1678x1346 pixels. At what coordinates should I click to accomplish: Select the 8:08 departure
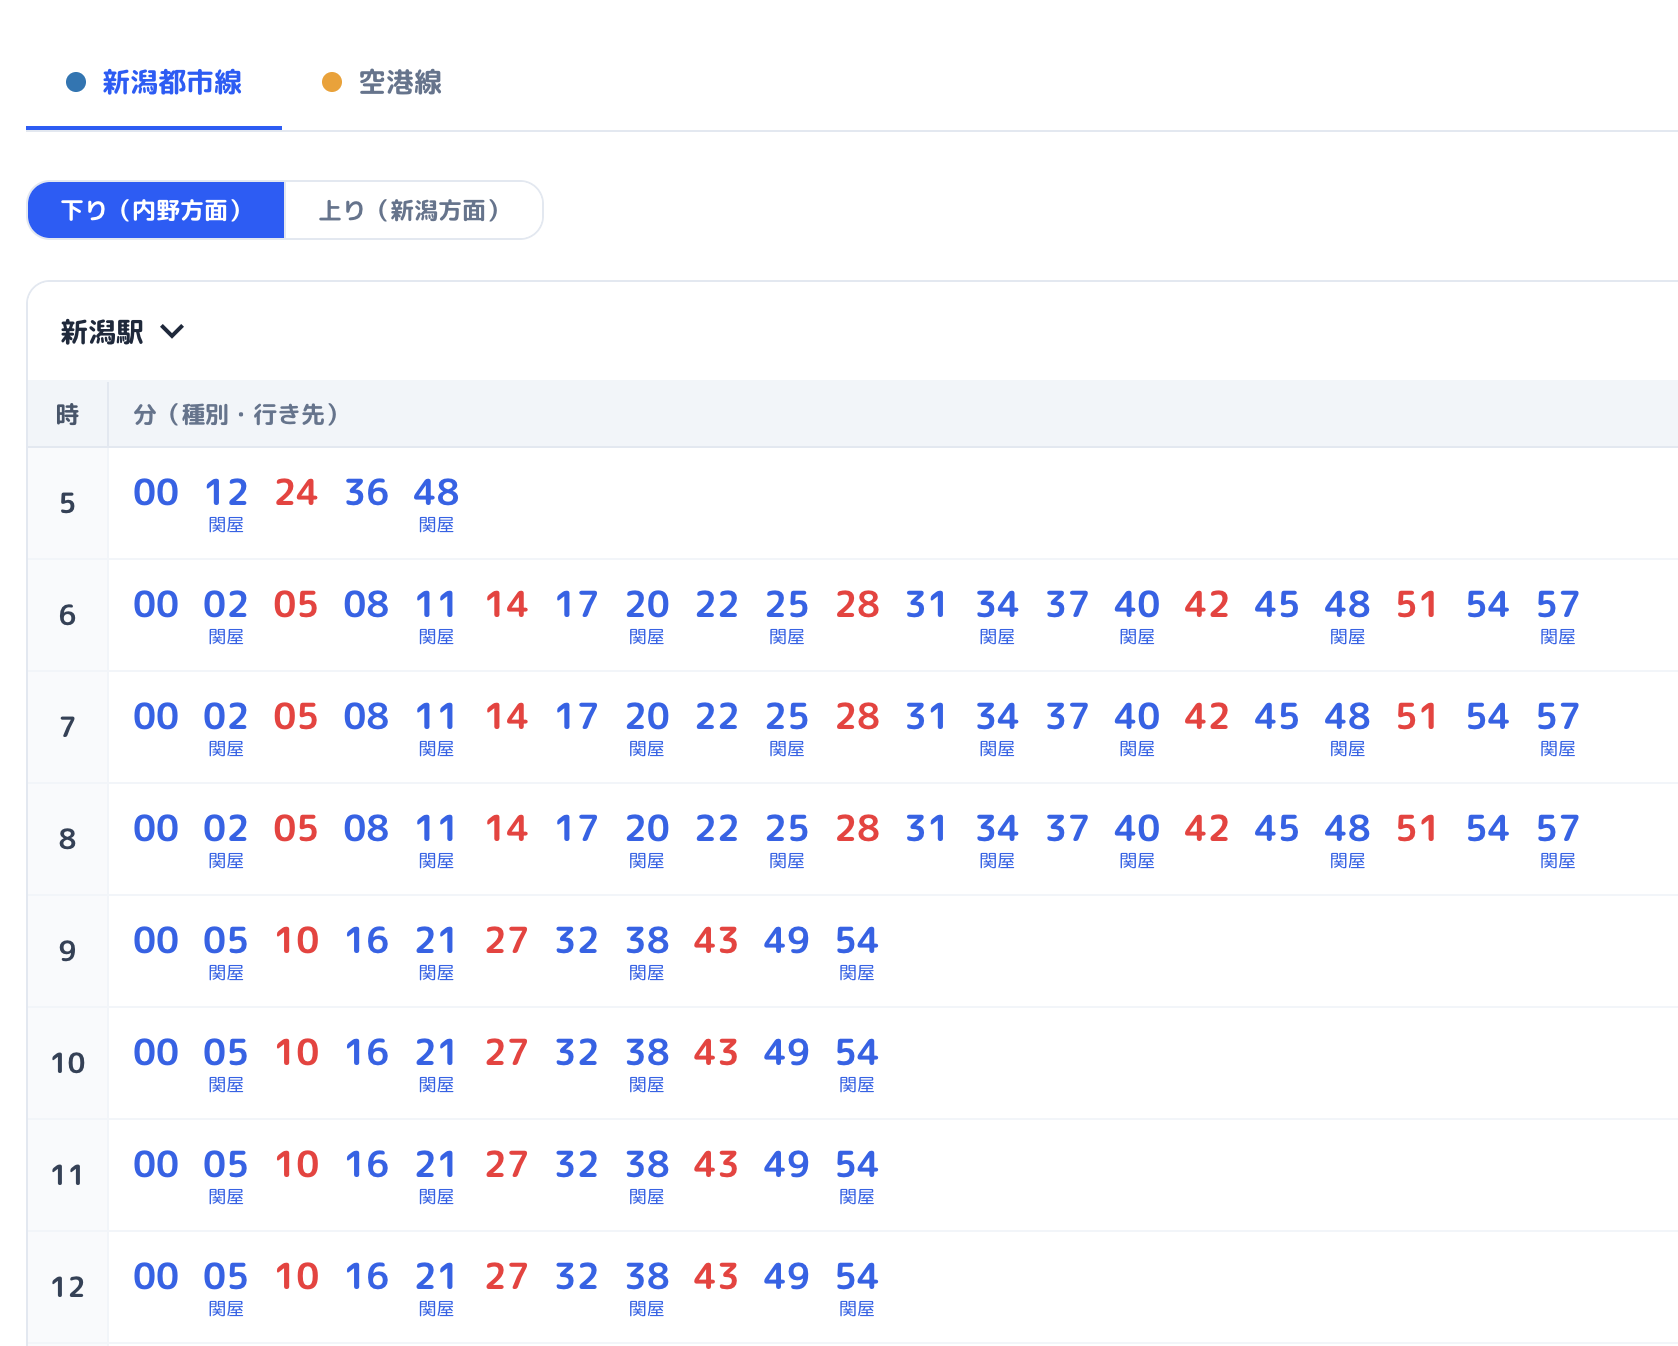366,828
